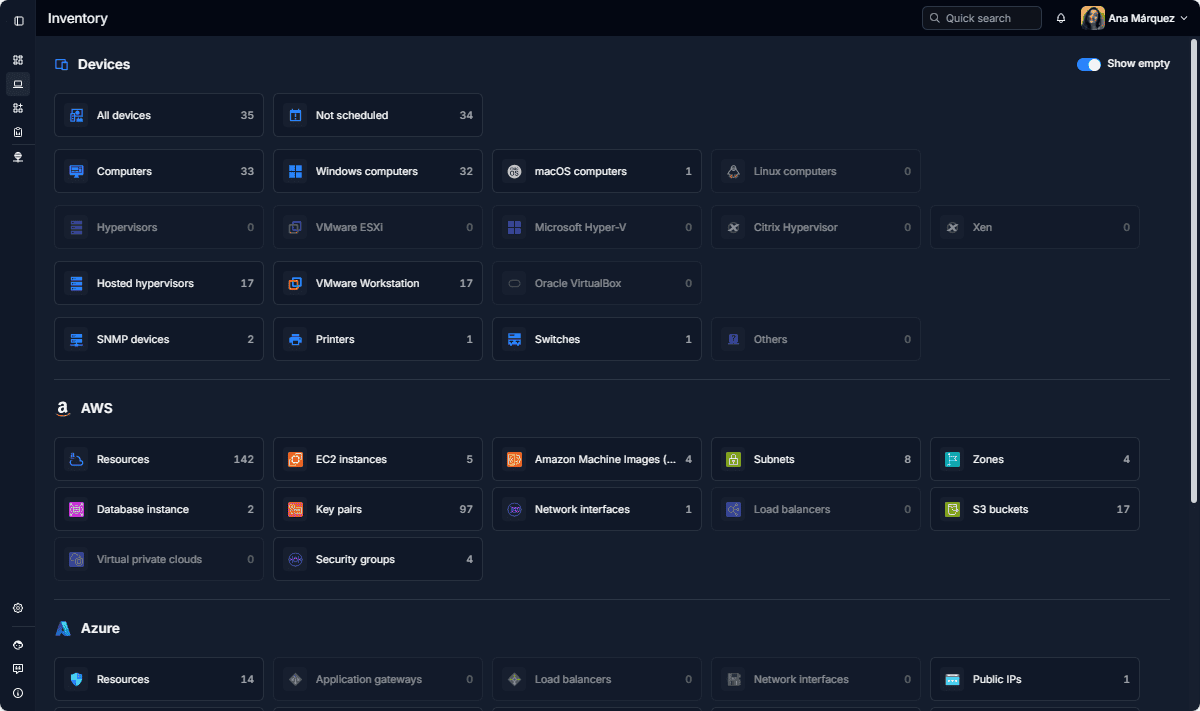1200x711 pixels.
Task: Select the Others devices card
Action: [816, 339]
